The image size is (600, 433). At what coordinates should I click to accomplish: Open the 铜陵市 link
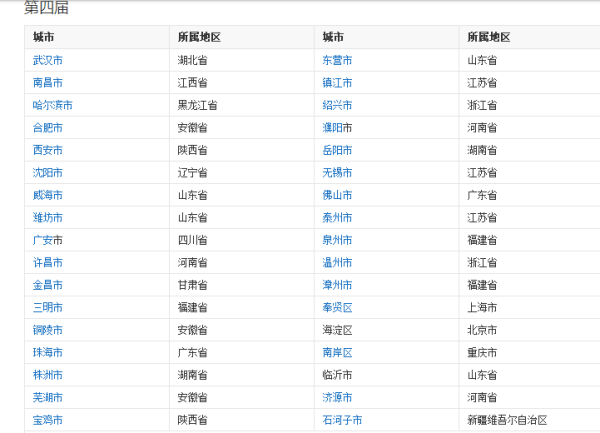coord(47,330)
